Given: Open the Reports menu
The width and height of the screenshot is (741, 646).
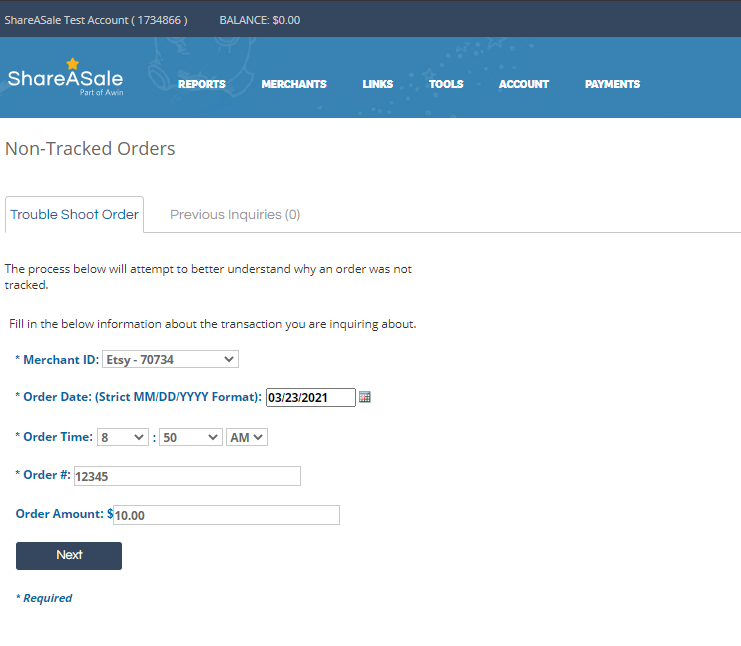Looking at the screenshot, I should 201,84.
